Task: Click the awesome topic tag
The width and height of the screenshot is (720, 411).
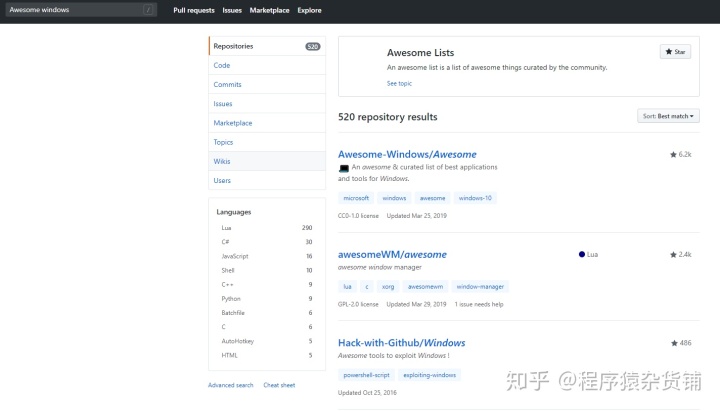Action: (x=432, y=198)
